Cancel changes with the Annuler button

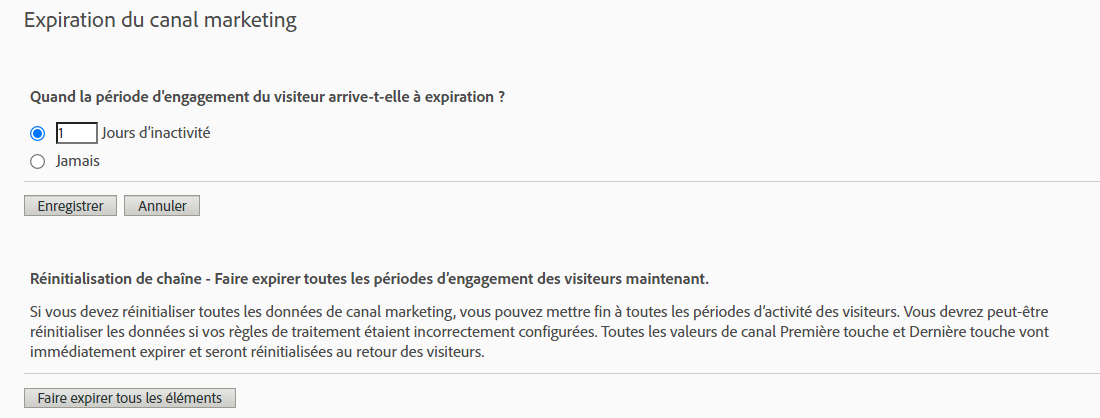click(x=162, y=205)
